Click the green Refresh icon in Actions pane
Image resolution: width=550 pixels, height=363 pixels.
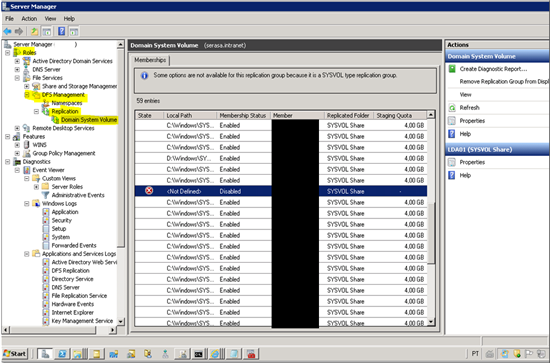[x=452, y=108]
